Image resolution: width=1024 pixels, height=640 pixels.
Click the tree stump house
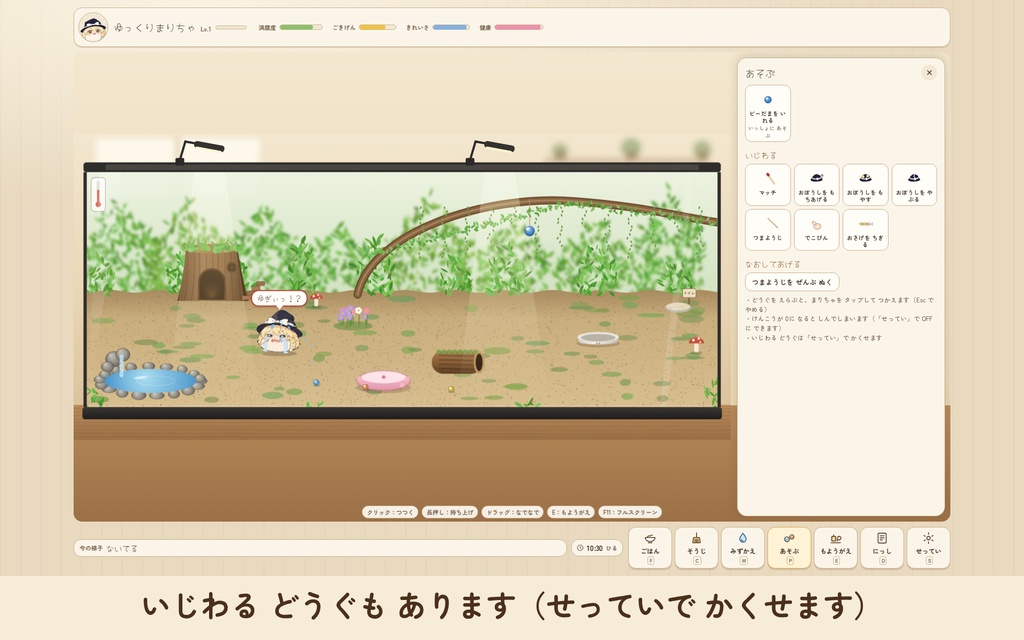click(x=212, y=272)
